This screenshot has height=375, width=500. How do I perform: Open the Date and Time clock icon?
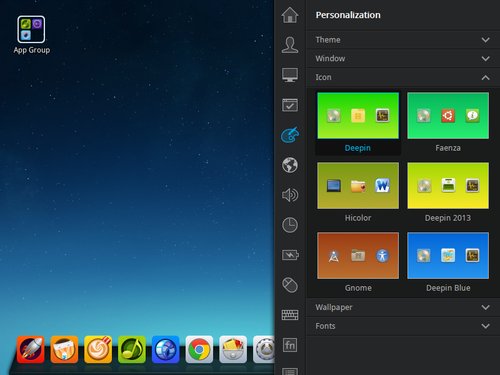click(x=290, y=225)
